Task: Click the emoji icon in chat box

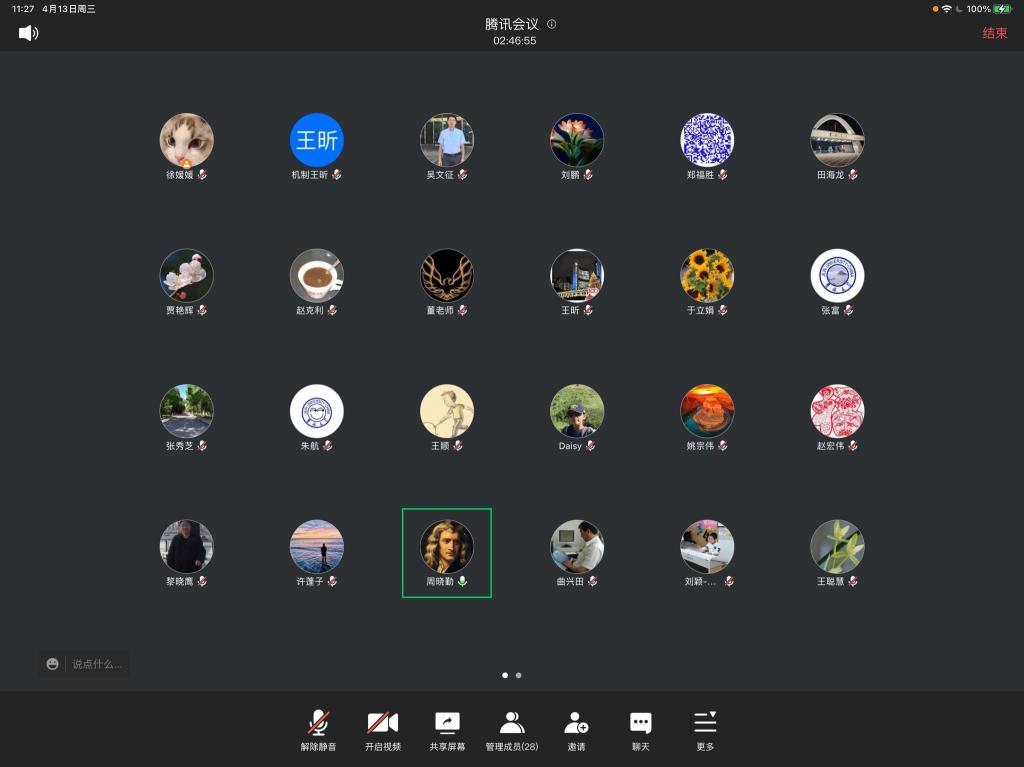Action: pos(53,664)
